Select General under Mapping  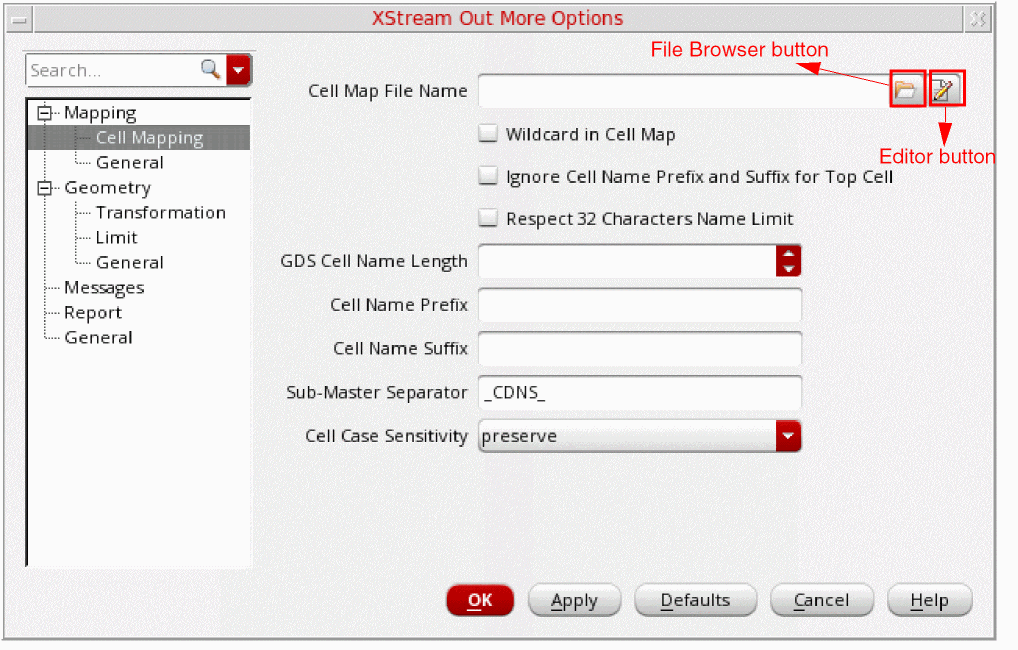click(x=129, y=162)
